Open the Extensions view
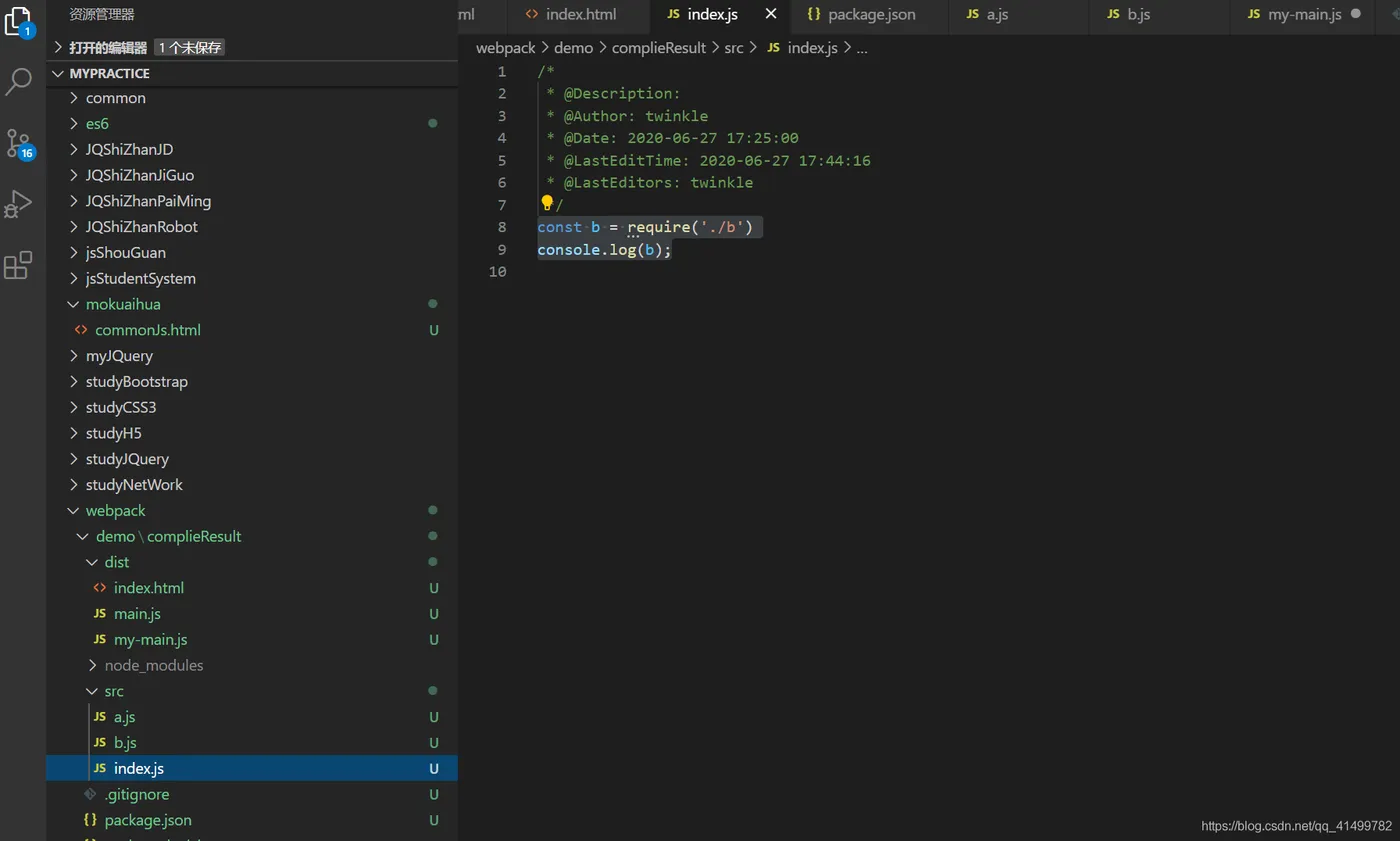This screenshot has width=1400, height=841. (19, 265)
